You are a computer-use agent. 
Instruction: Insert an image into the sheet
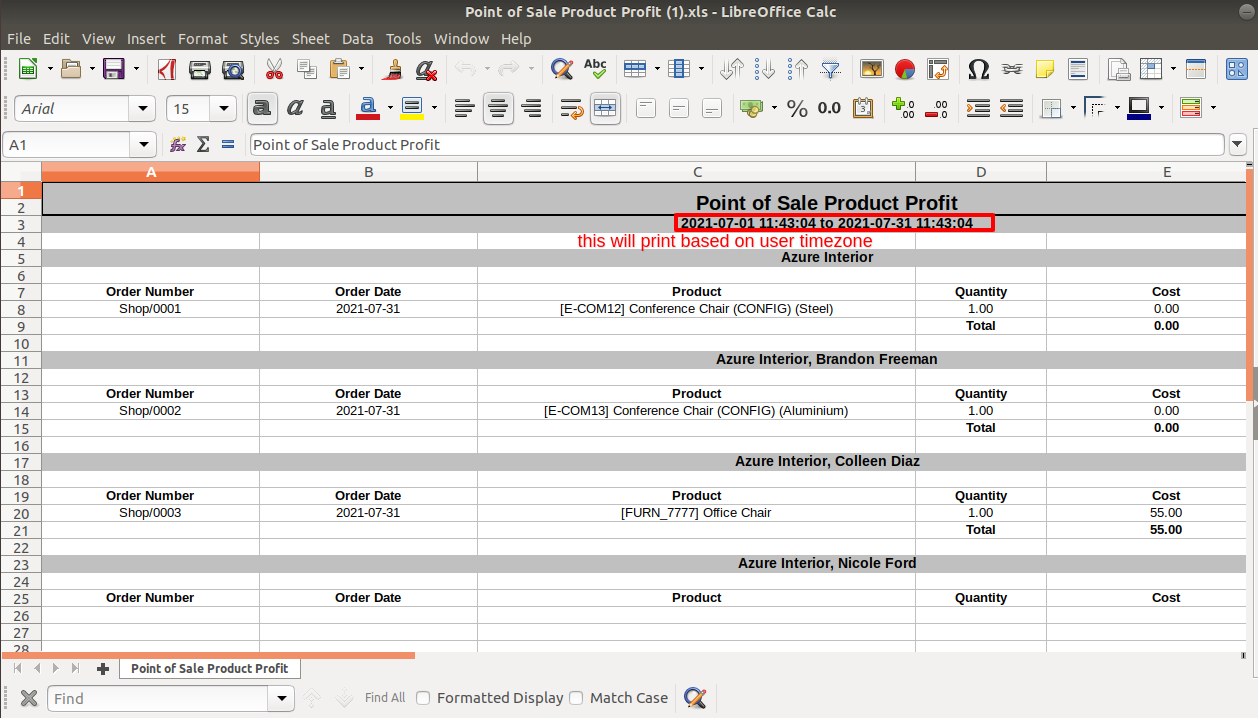tap(872, 69)
